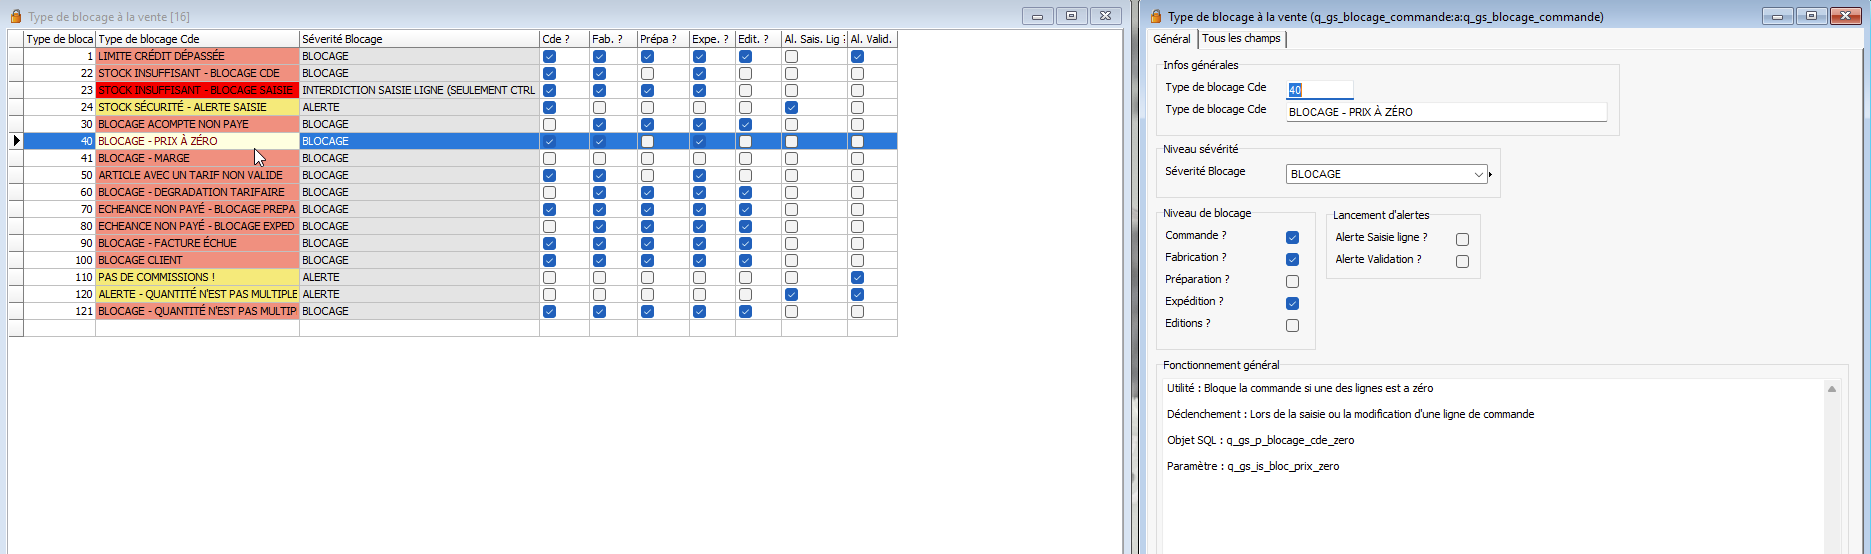The width and height of the screenshot is (1871, 554).
Task: Toggle the Alerte Validation ? checkbox
Action: [x=1462, y=262]
